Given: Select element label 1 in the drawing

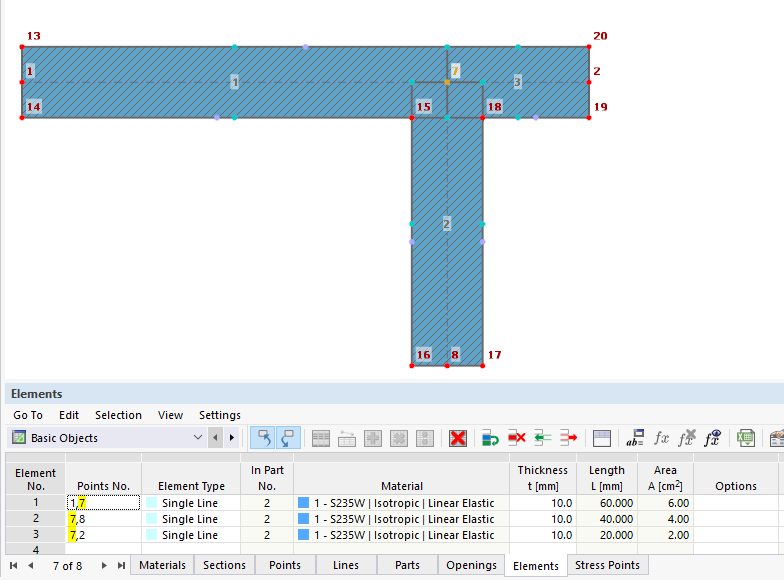Looking at the screenshot, I should point(234,82).
